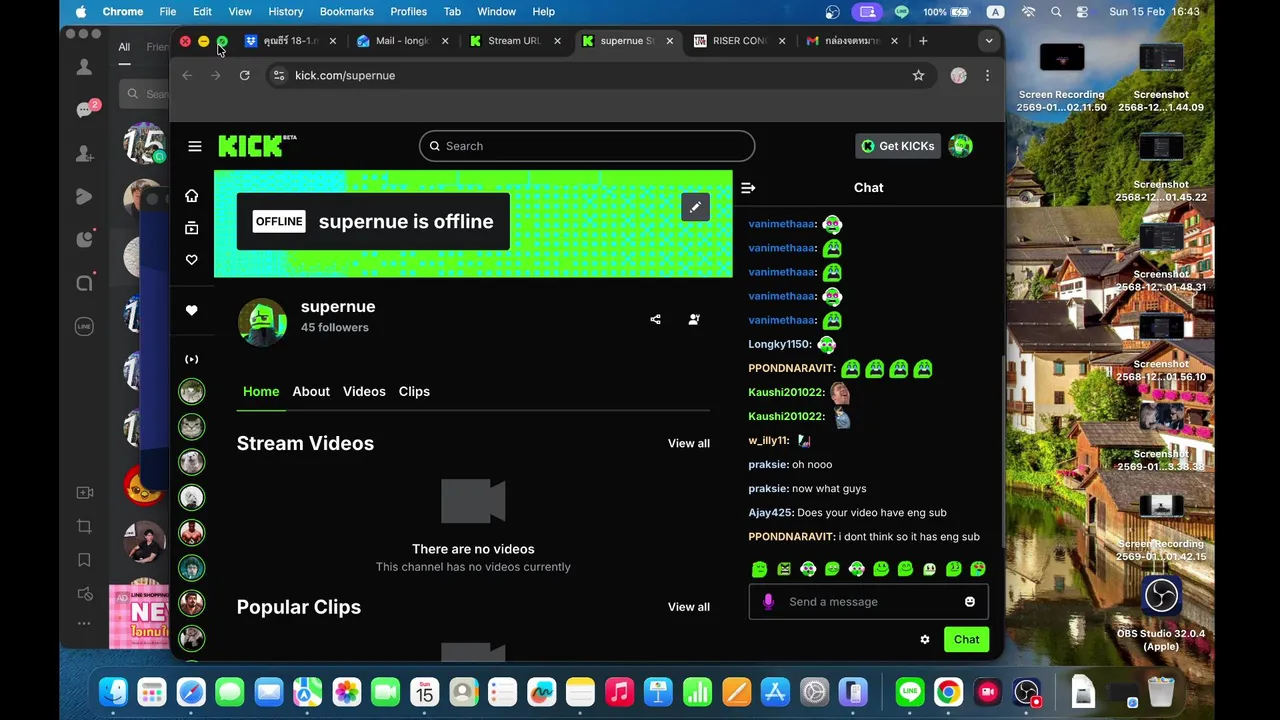Open the input source menu "A"
1280x720 pixels.
point(995,12)
